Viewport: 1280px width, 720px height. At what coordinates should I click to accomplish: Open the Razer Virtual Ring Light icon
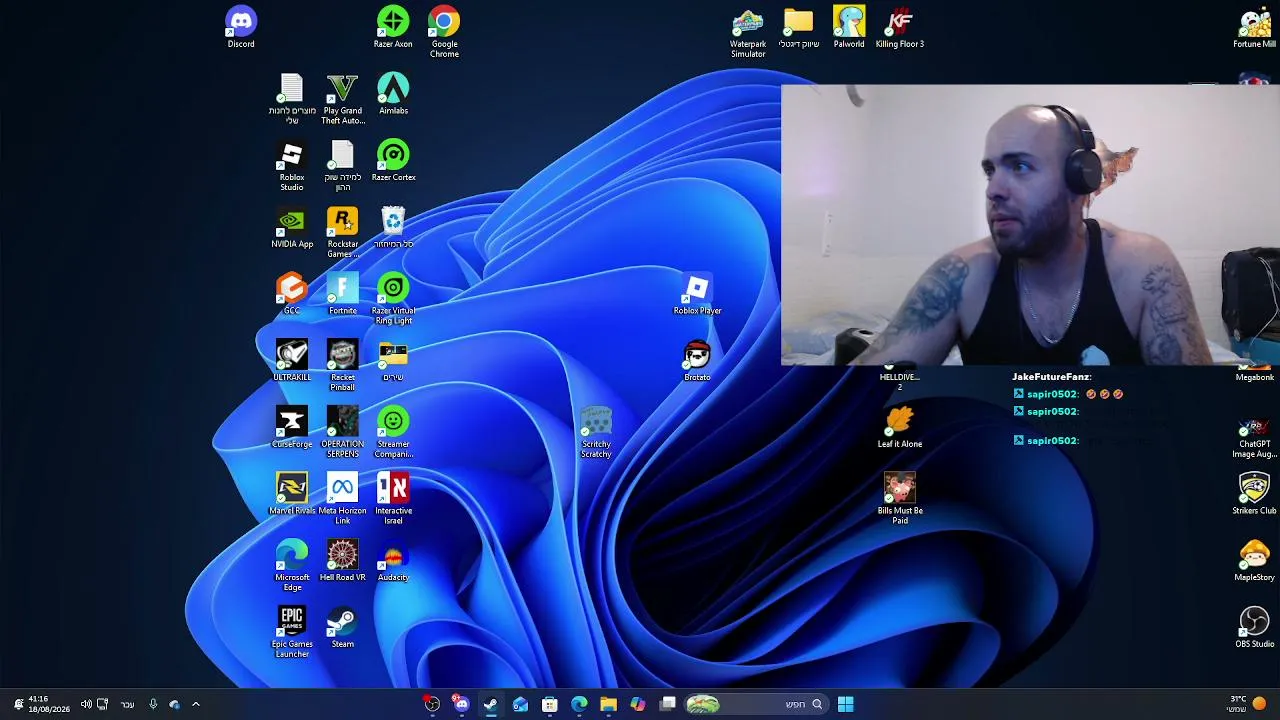pyautogui.click(x=393, y=299)
